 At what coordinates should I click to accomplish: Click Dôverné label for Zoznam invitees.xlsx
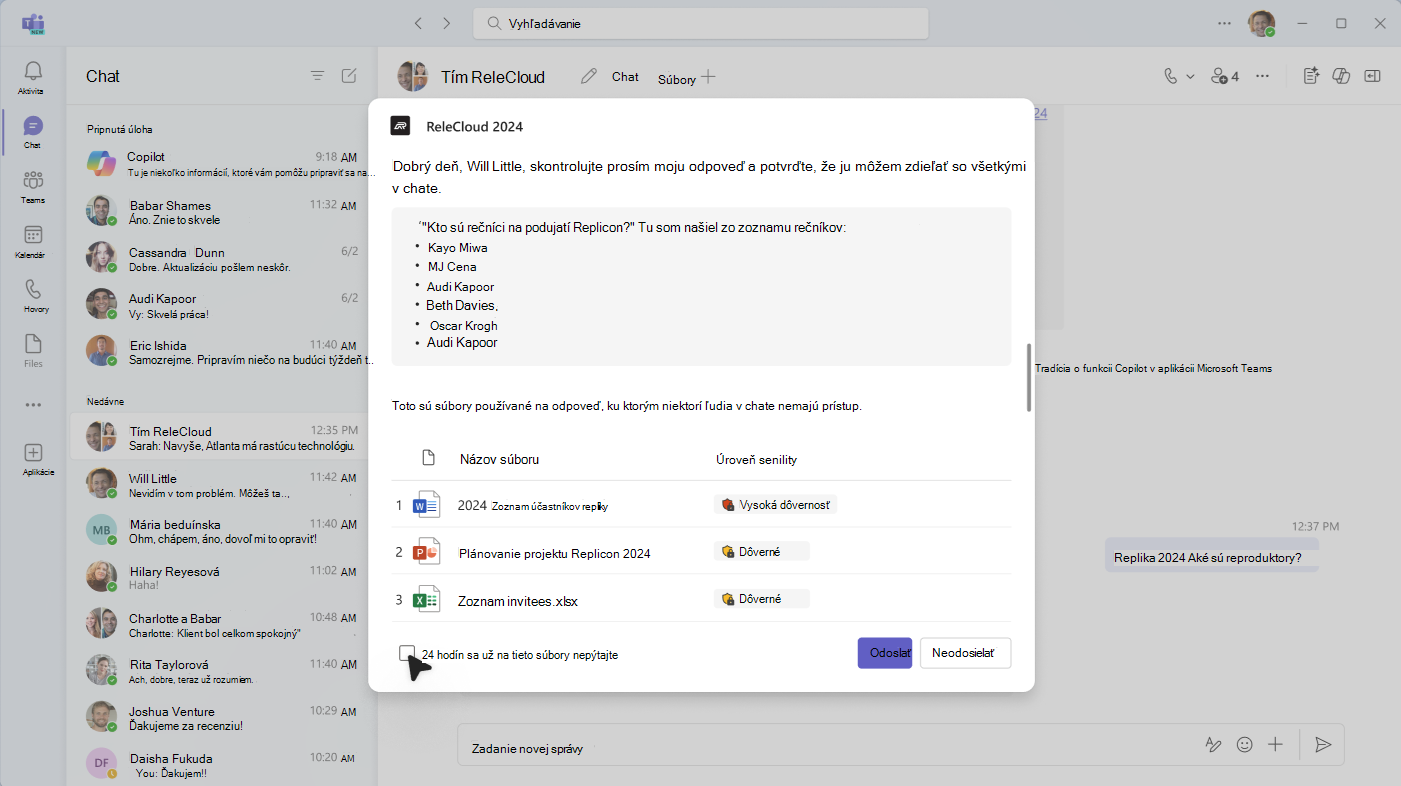762,599
